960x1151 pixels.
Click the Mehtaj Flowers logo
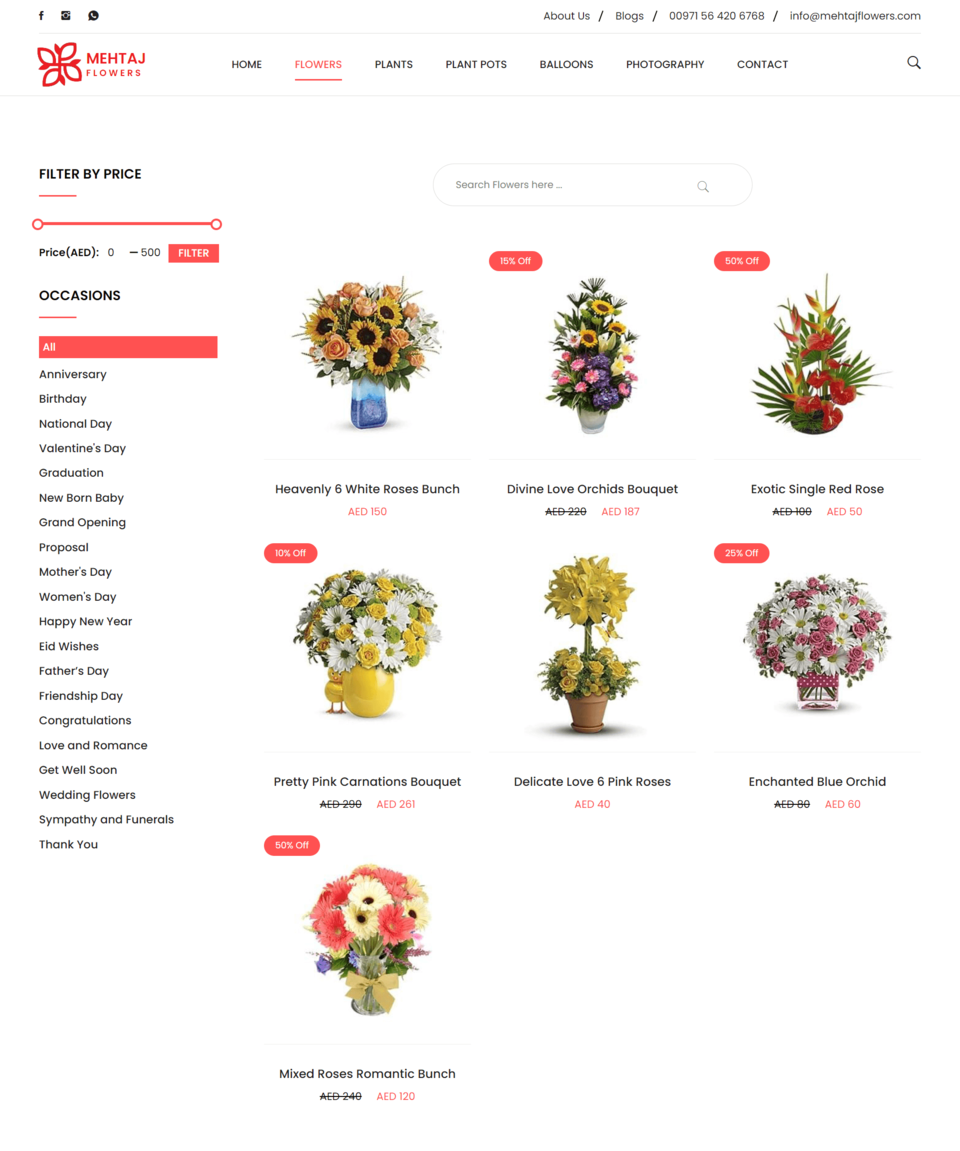(92, 65)
